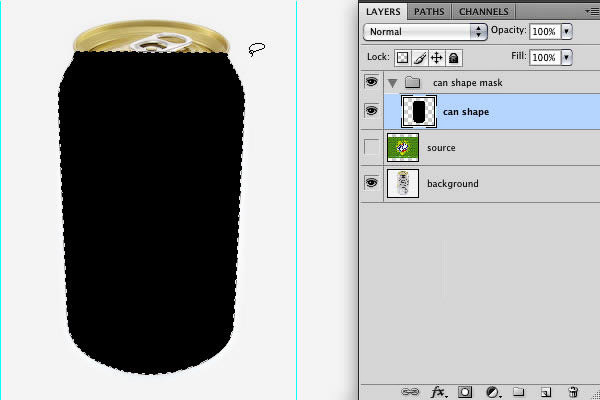Select the background layer name
600x400 pixels.
[x=453, y=184]
